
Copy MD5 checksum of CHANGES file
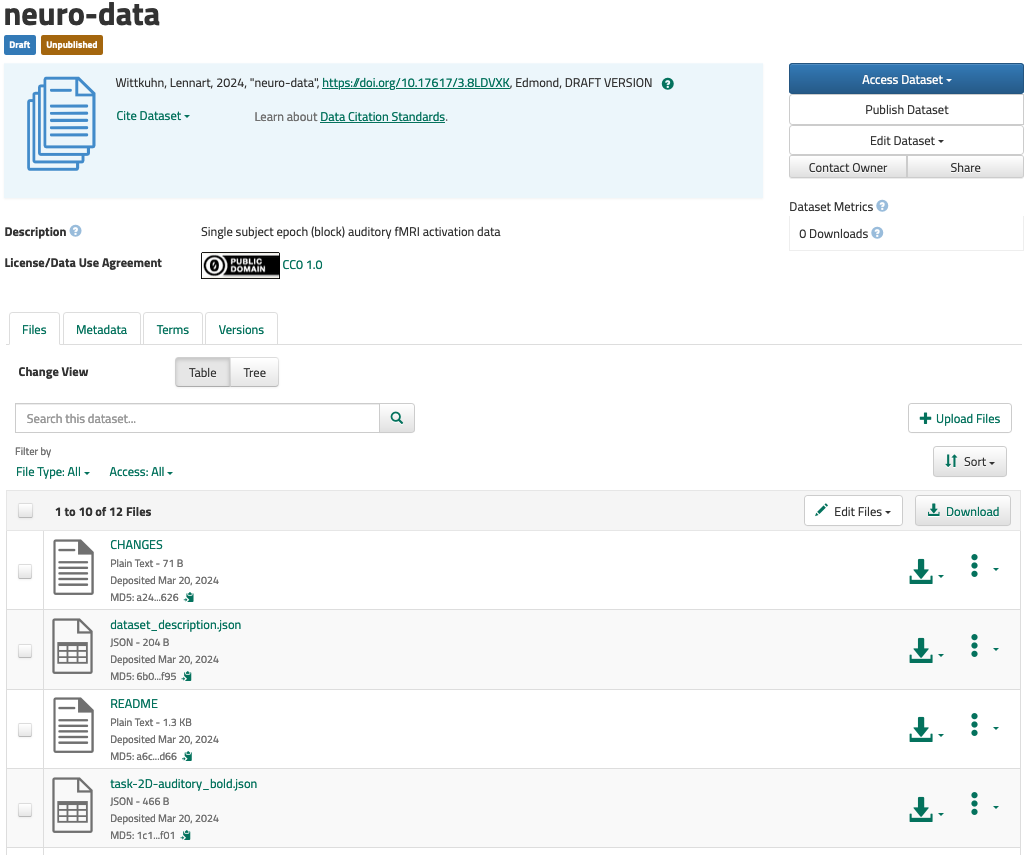pyautogui.click(x=189, y=598)
